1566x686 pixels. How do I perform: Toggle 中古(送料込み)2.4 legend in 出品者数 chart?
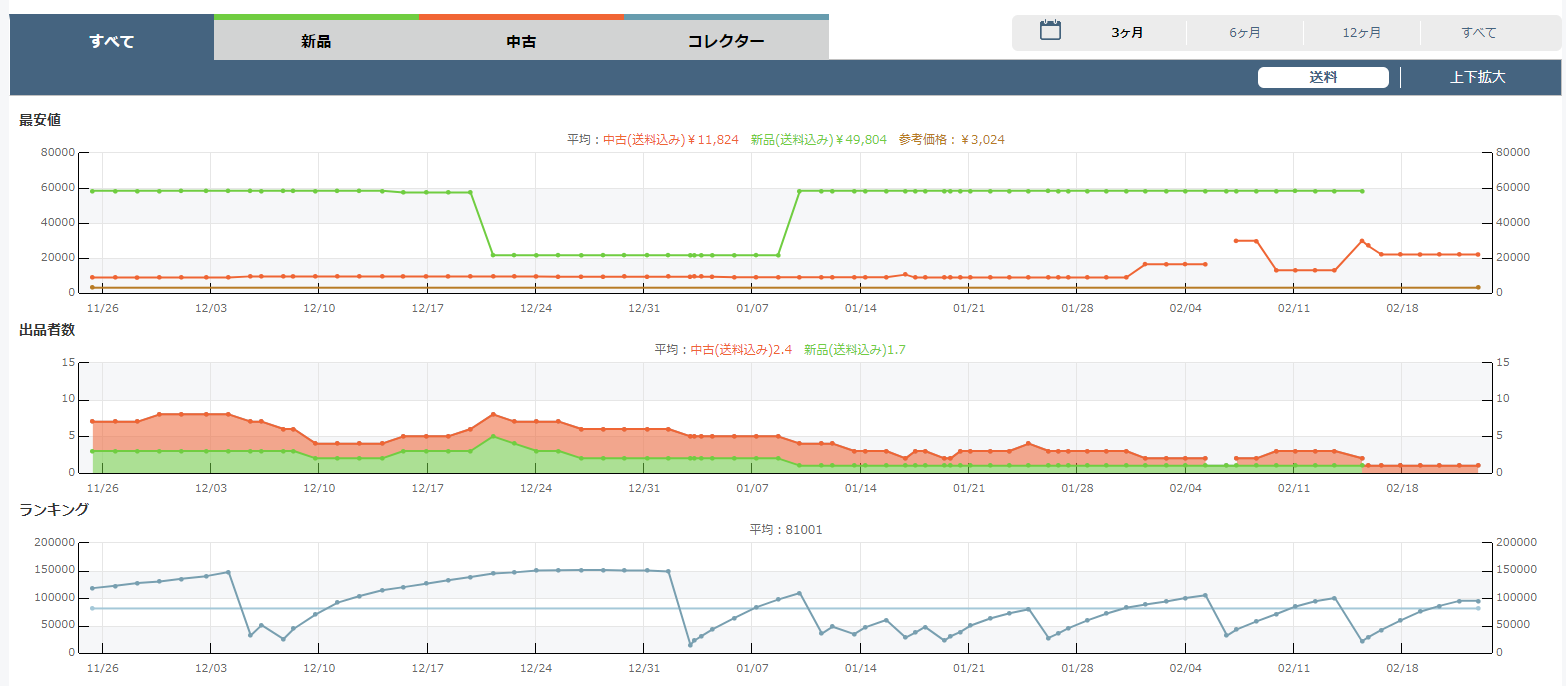741,350
